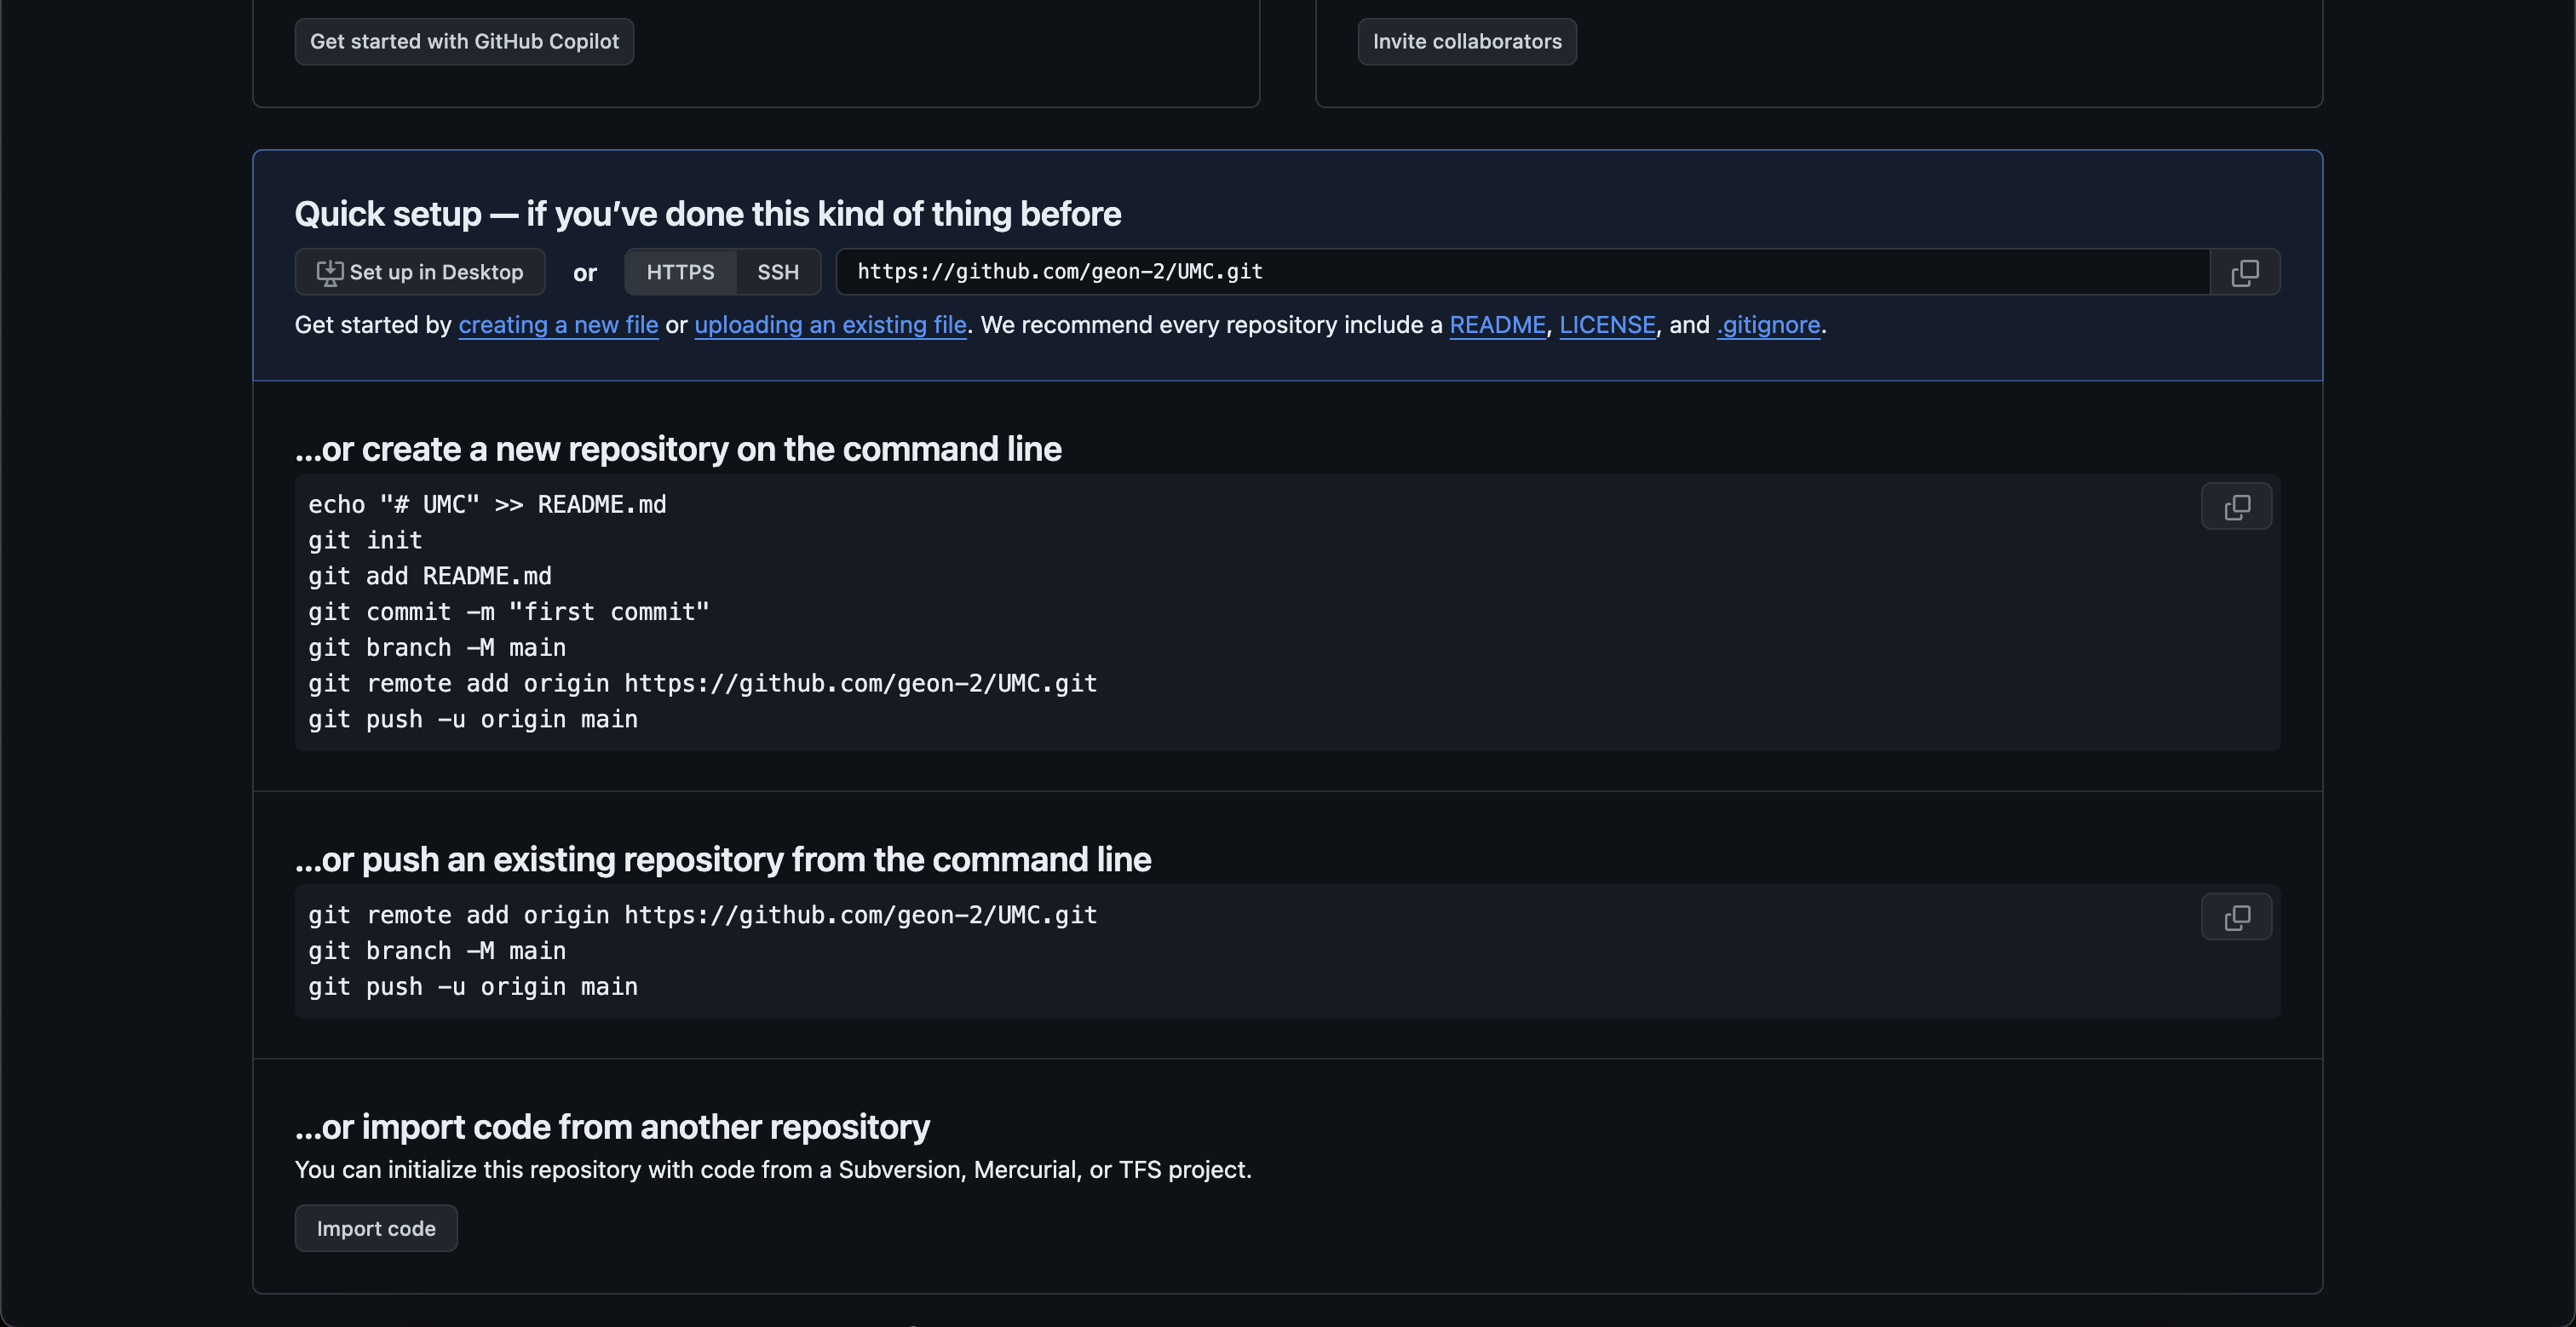The height and width of the screenshot is (1327, 2576).
Task: Click the git init command line
Action: tap(365, 541)
